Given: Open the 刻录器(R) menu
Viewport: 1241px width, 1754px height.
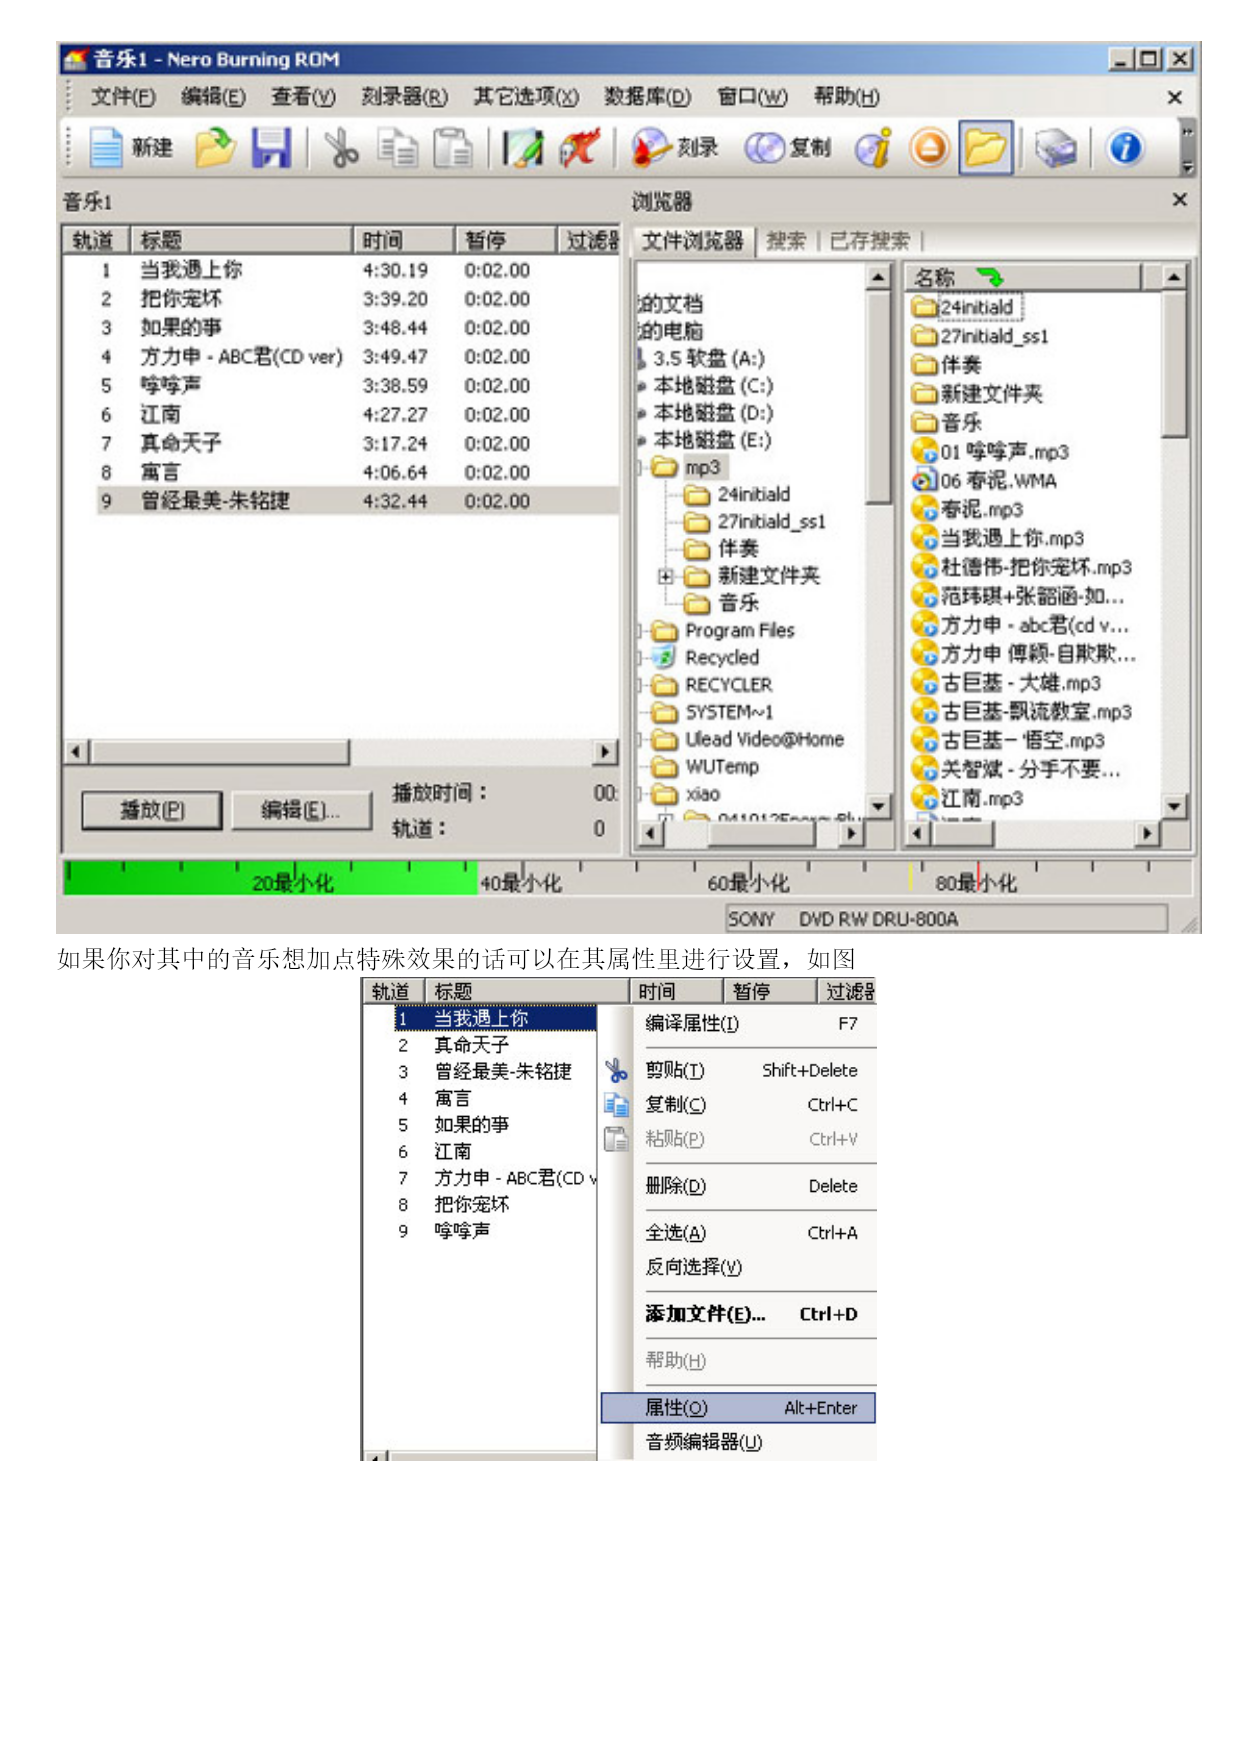Looking at the screenshot, I should [404, 97].
